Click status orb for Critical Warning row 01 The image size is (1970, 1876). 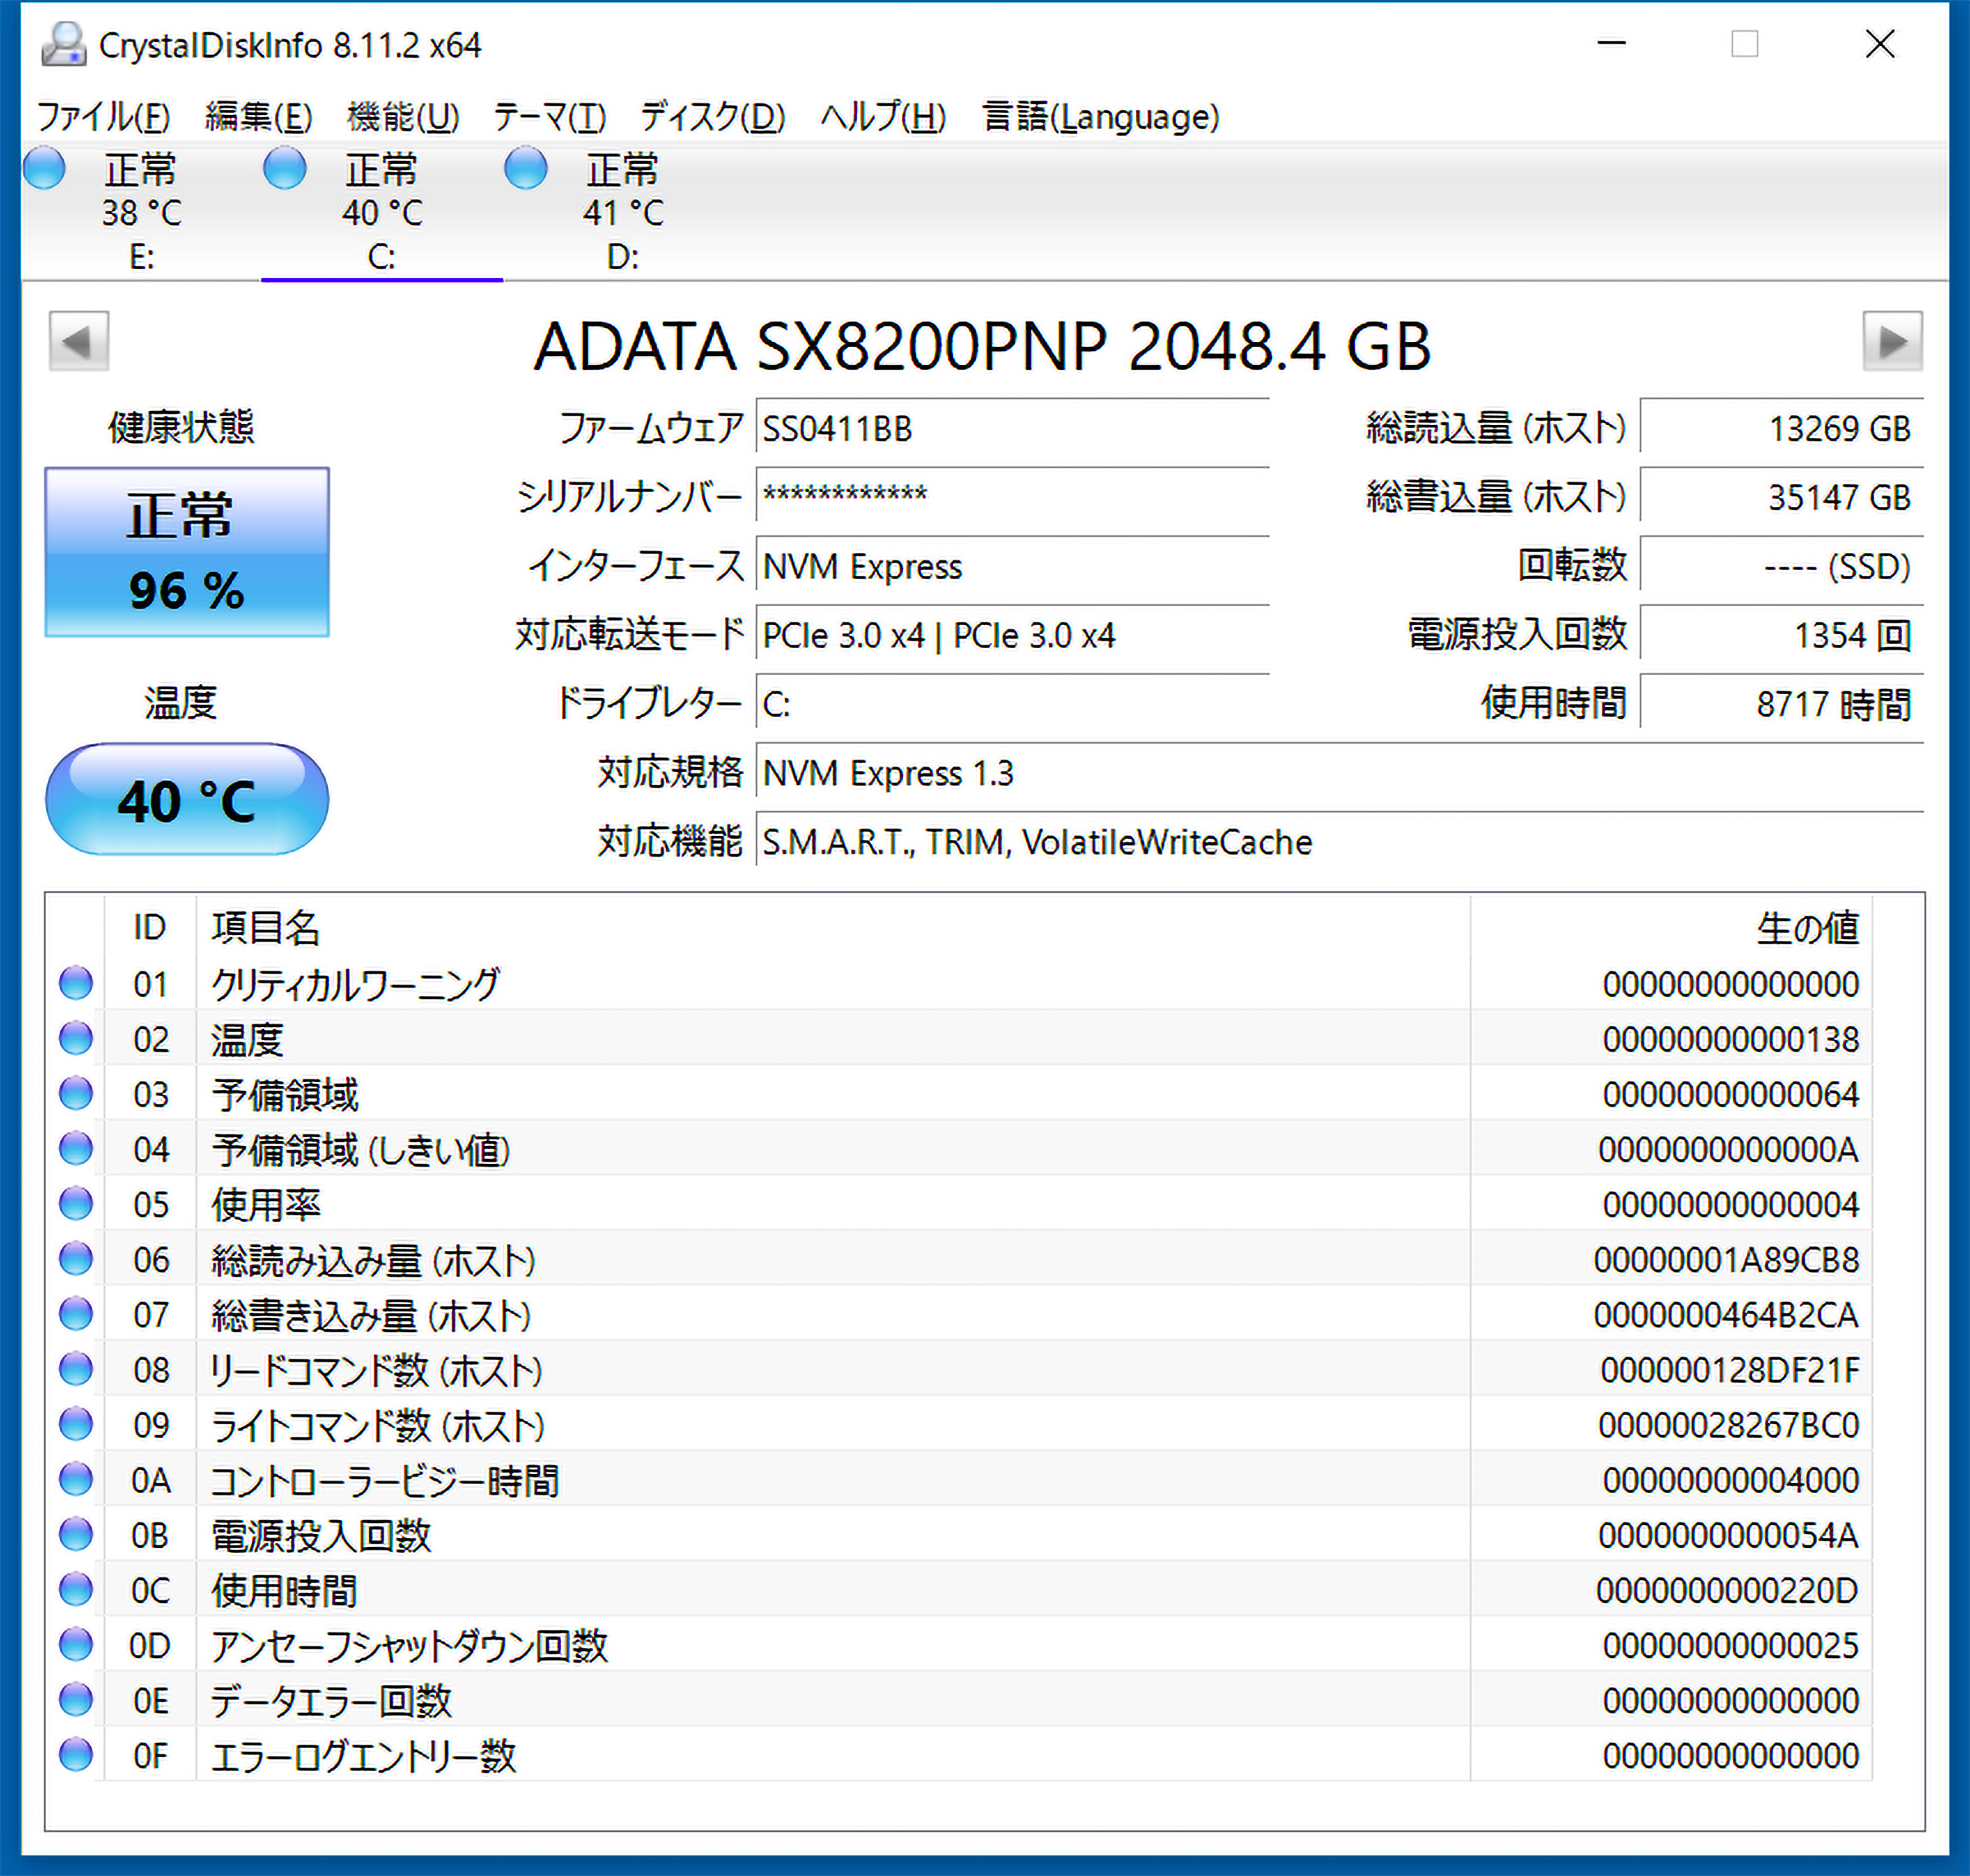click(76, 984)
